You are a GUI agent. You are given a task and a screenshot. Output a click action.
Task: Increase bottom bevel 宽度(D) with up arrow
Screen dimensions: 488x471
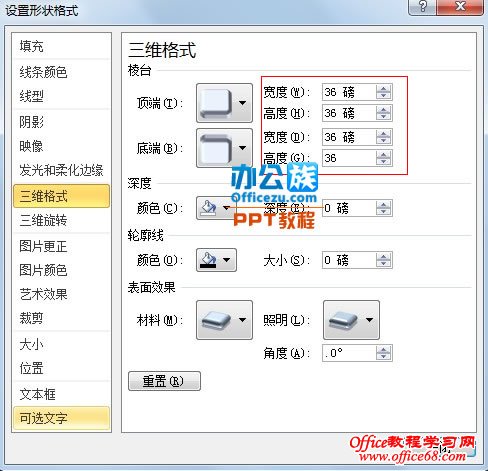click(384, 133)
